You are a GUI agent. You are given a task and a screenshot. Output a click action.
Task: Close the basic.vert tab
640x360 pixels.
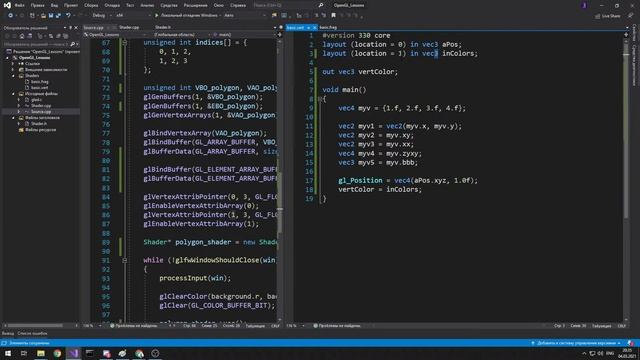[x=314, y=27]
